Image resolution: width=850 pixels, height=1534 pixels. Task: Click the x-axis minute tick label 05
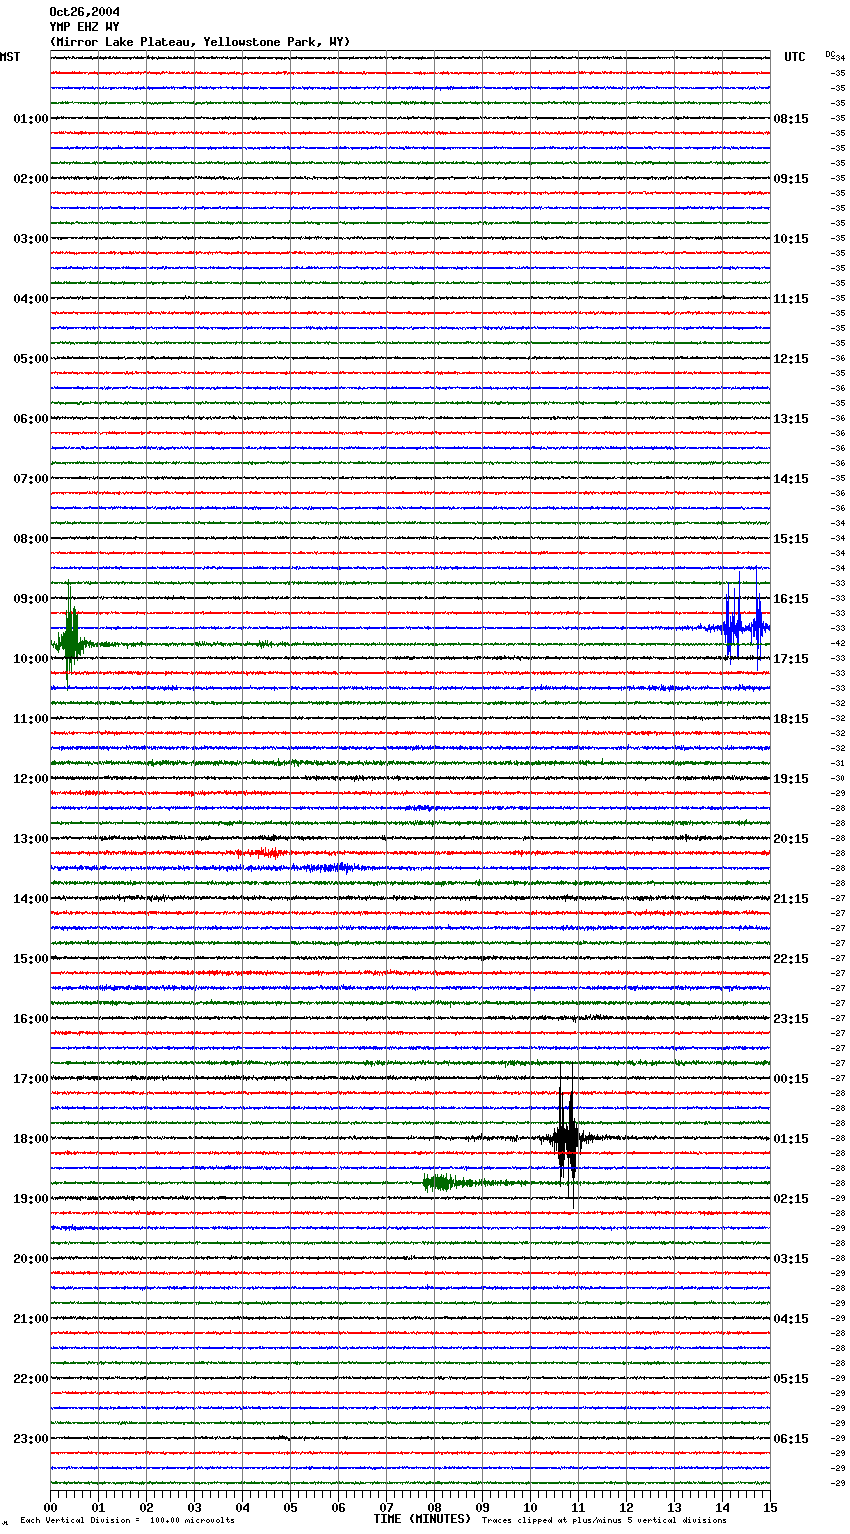(290, 1507)
